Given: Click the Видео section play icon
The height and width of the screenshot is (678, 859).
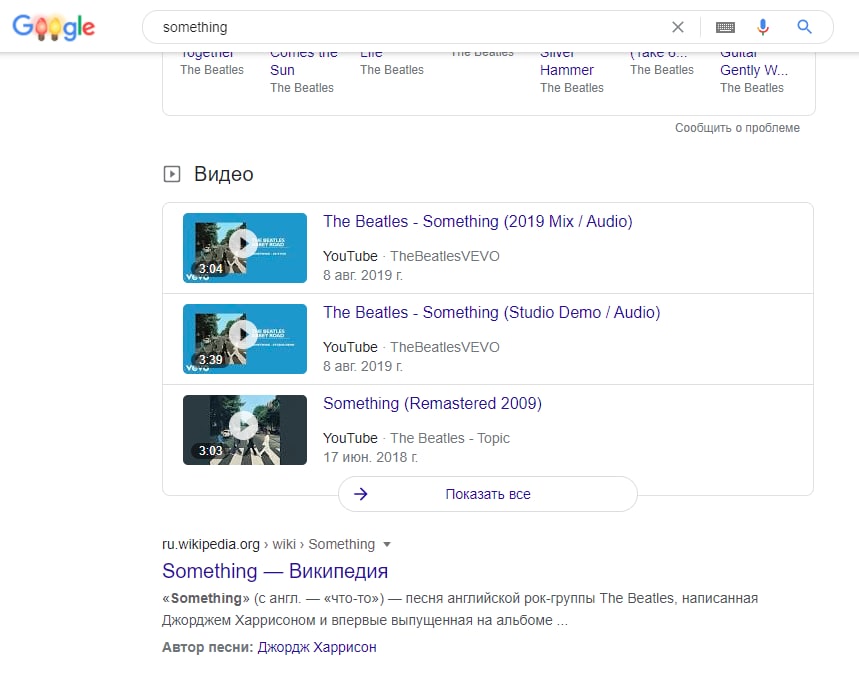Looking at the screenshot, I should pyautogui.click(x=172, y=174).
